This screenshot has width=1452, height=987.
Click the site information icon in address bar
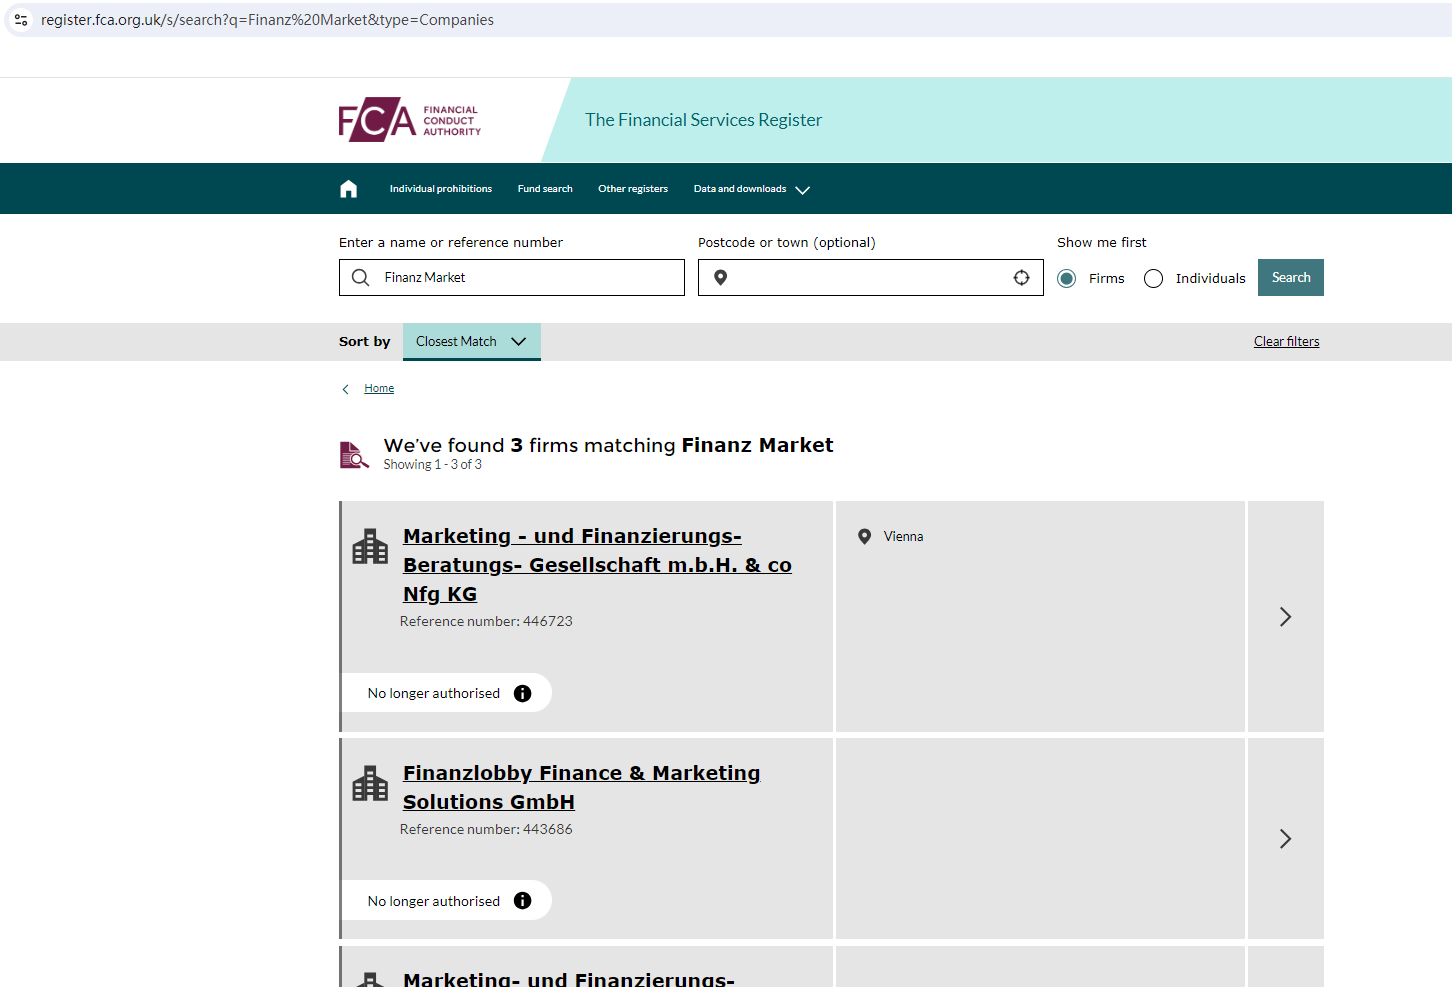pos(21,20)
